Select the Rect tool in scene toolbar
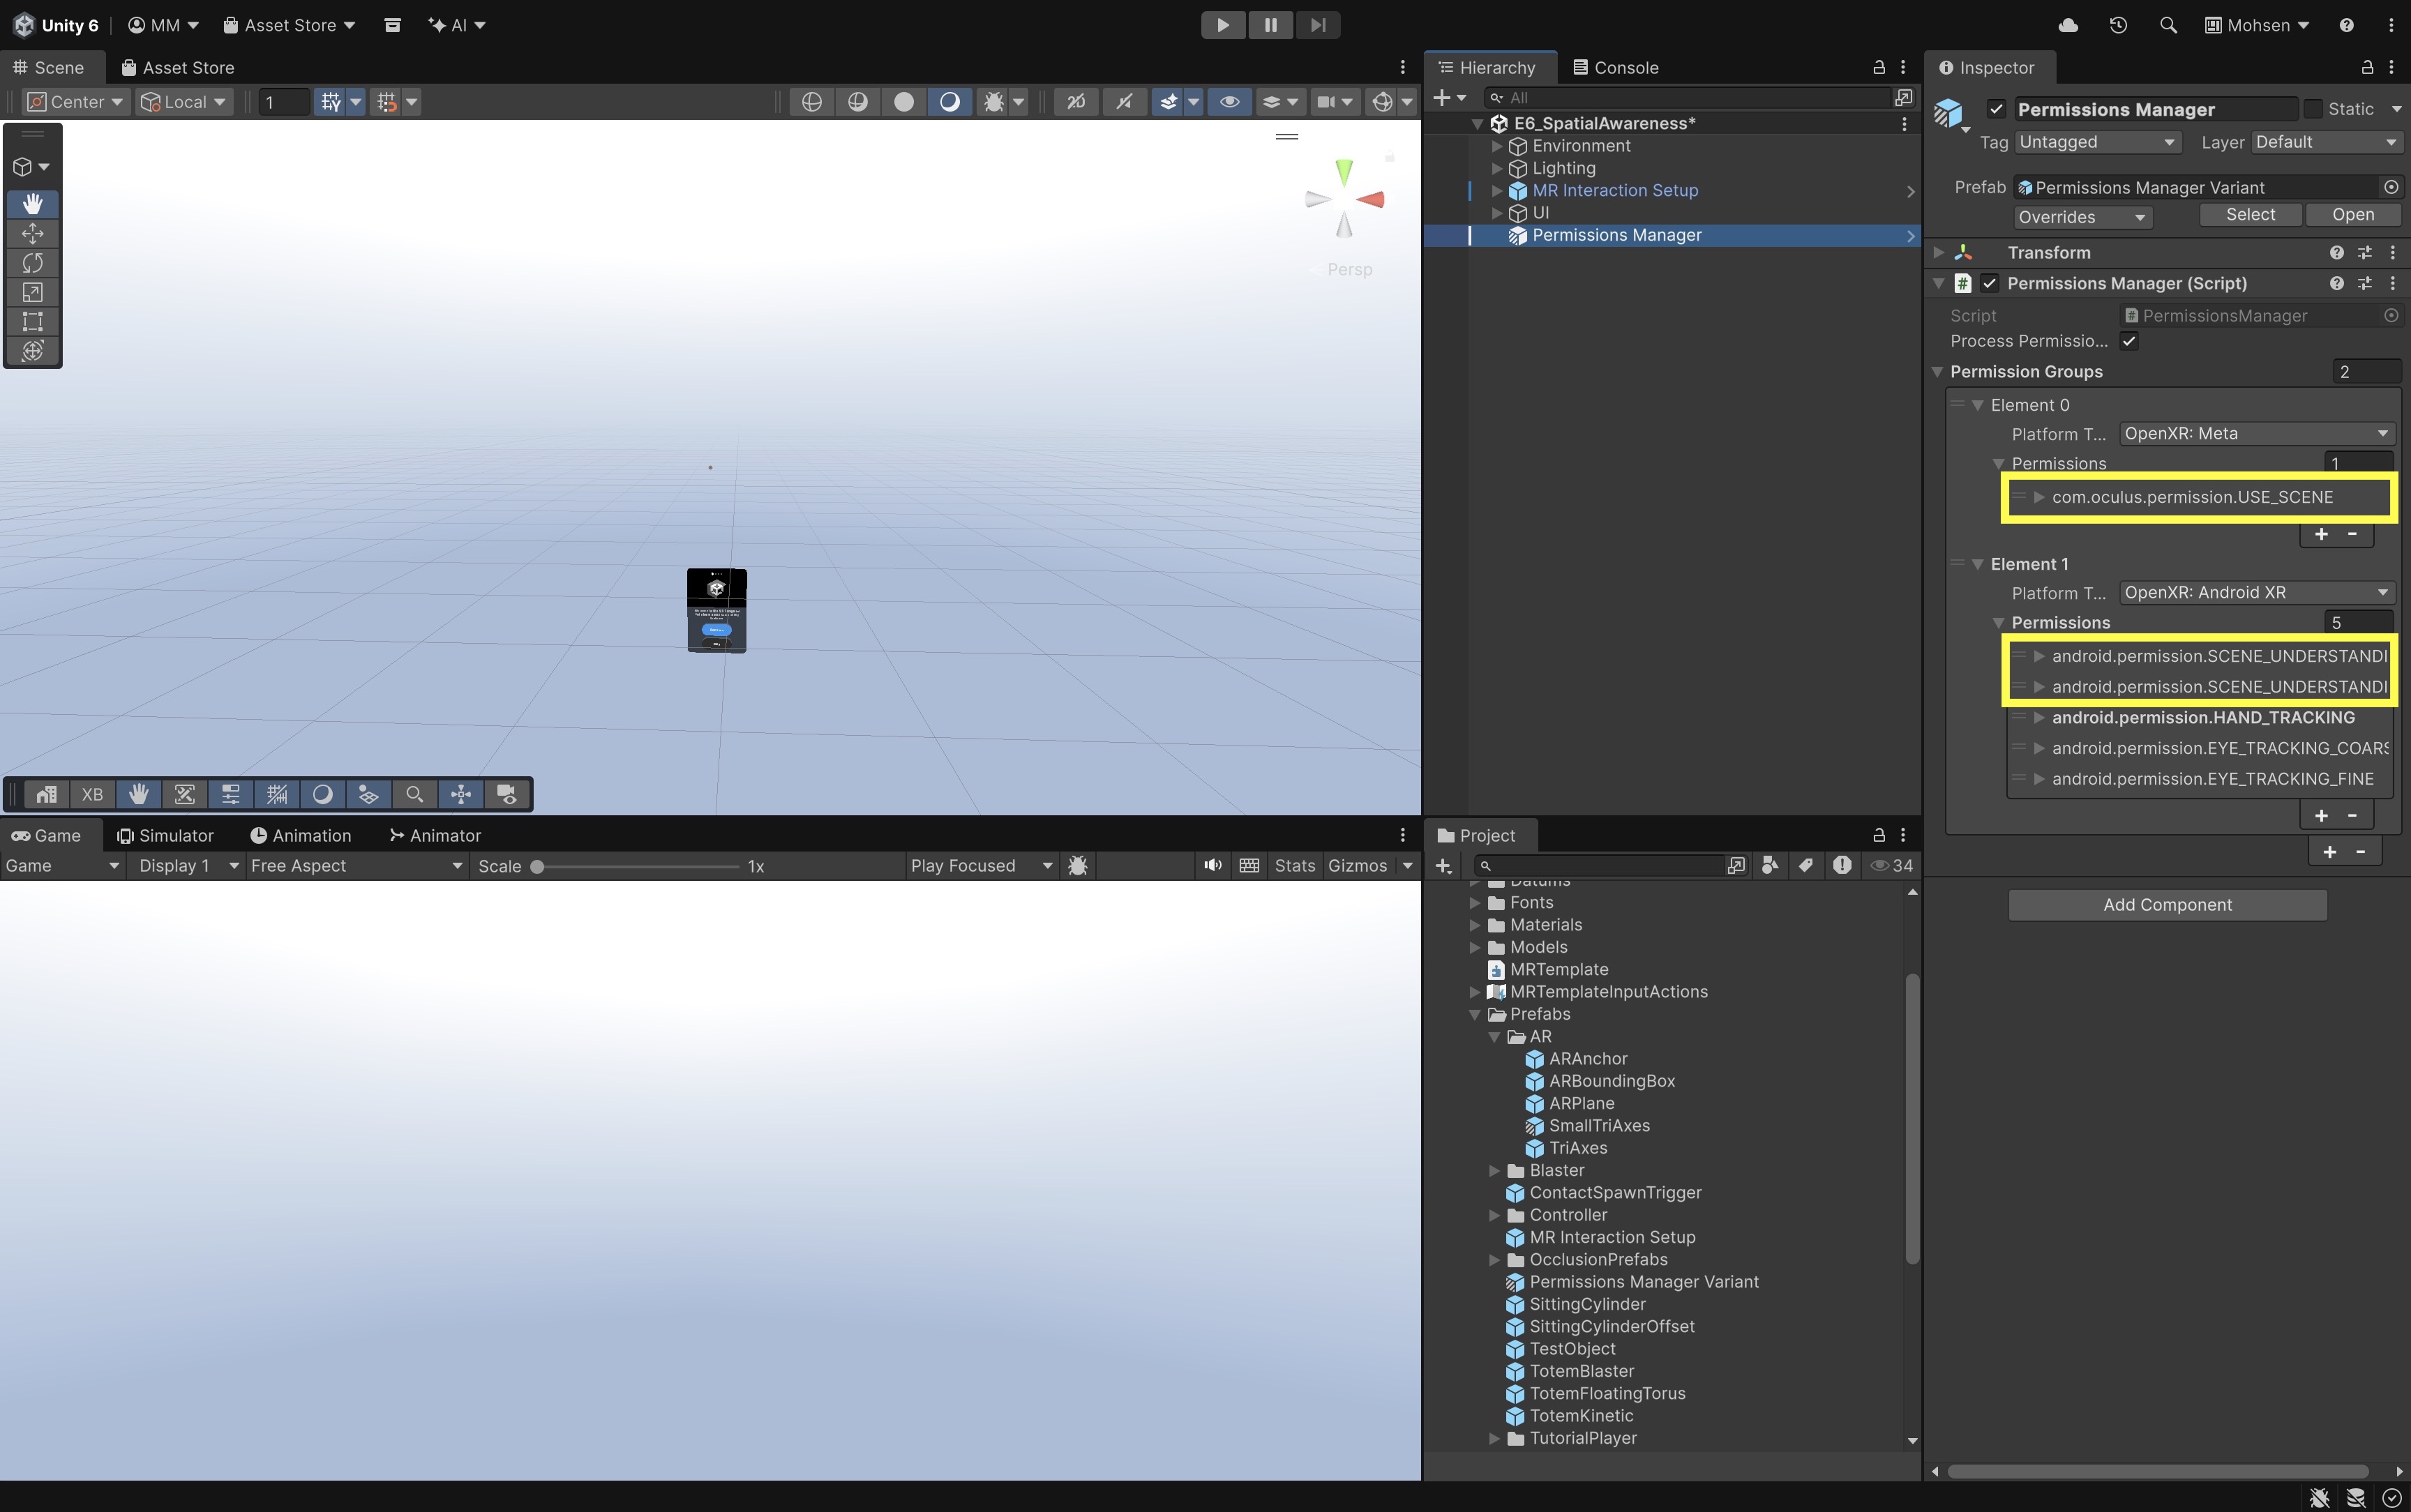Screen dimensions: 2411x1512 [x=32, y=321]
